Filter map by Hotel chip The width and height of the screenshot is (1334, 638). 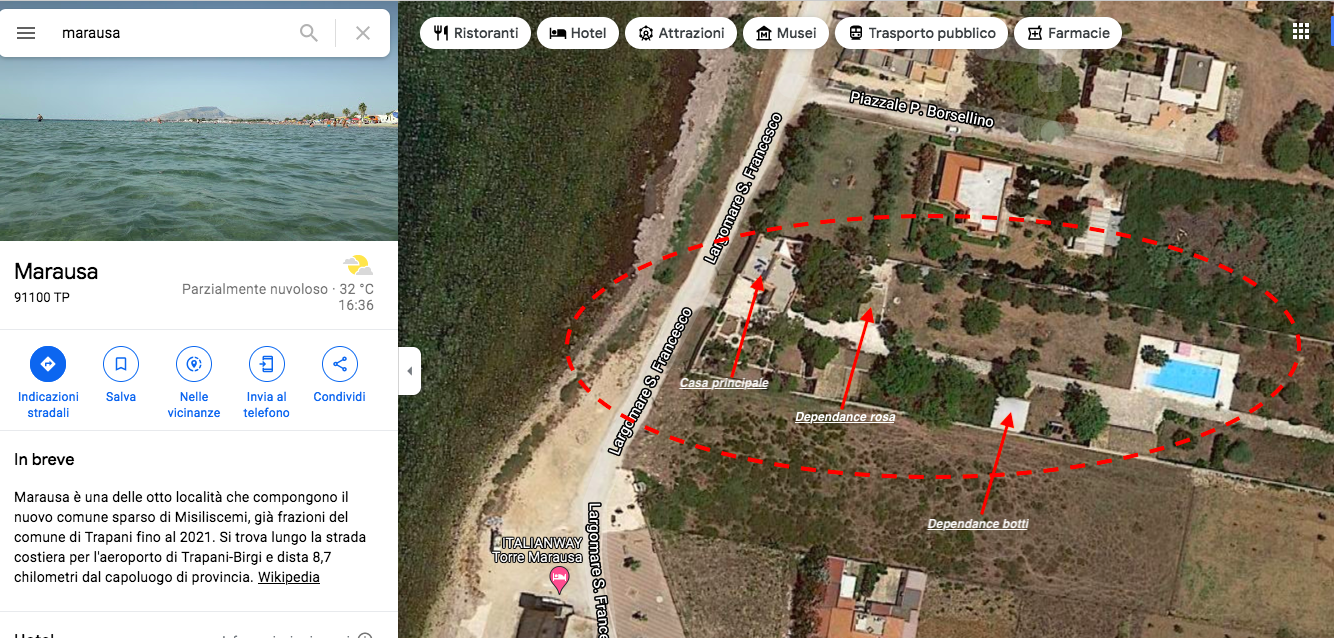[x=578, y=33]
